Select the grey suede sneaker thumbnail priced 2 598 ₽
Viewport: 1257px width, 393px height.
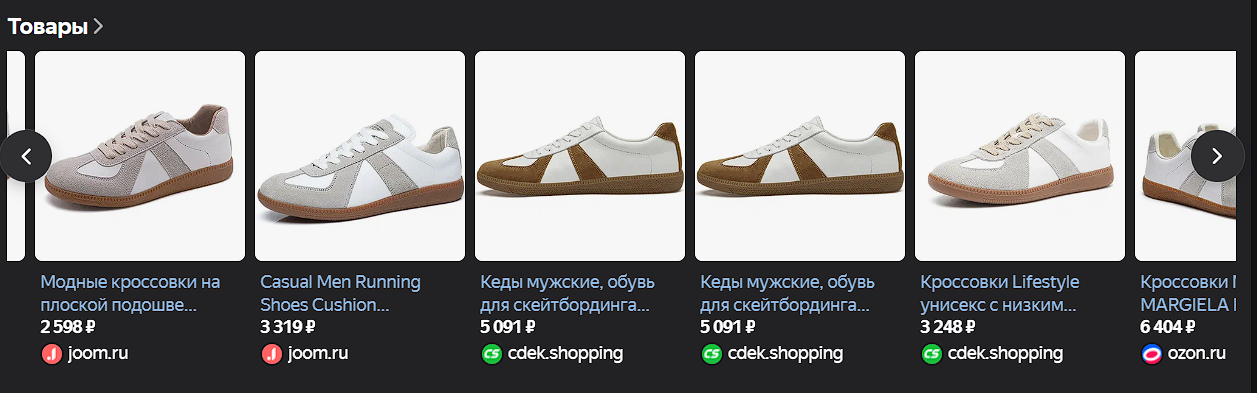pyautogui.click(x=140, y=156)
